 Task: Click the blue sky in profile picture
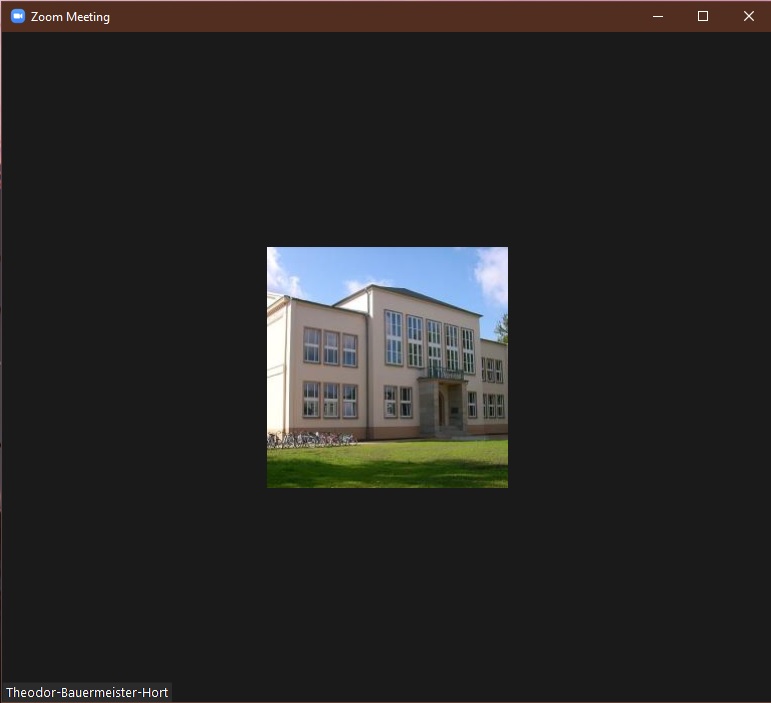point(400,264)
